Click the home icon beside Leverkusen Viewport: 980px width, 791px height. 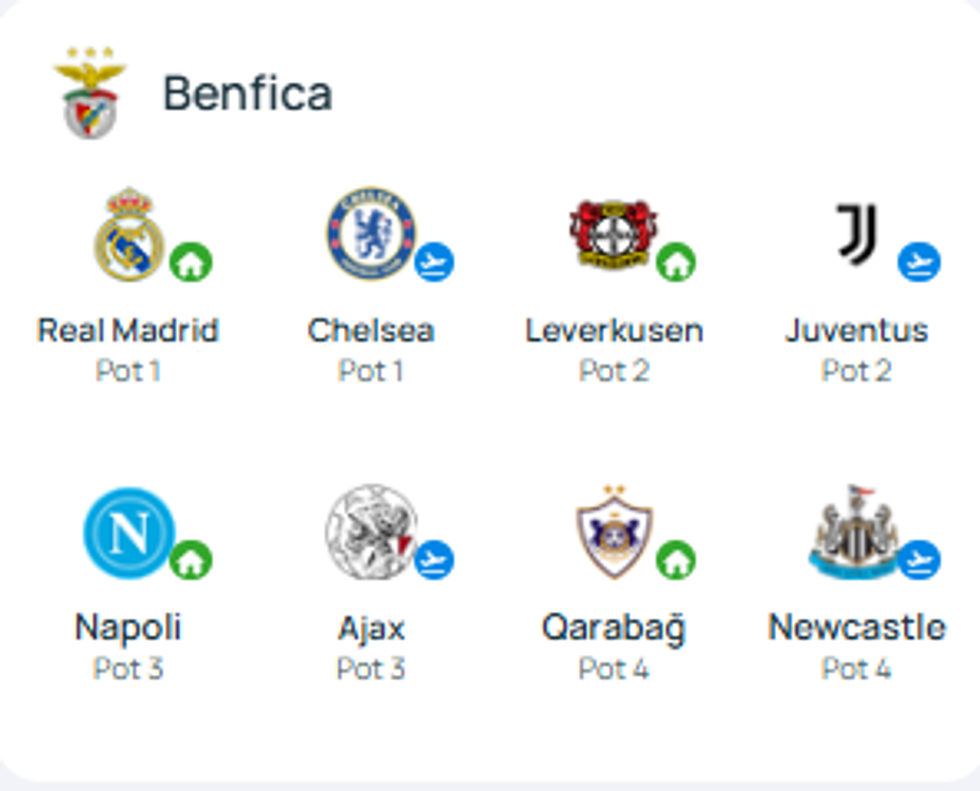click(x=676, y=263)
